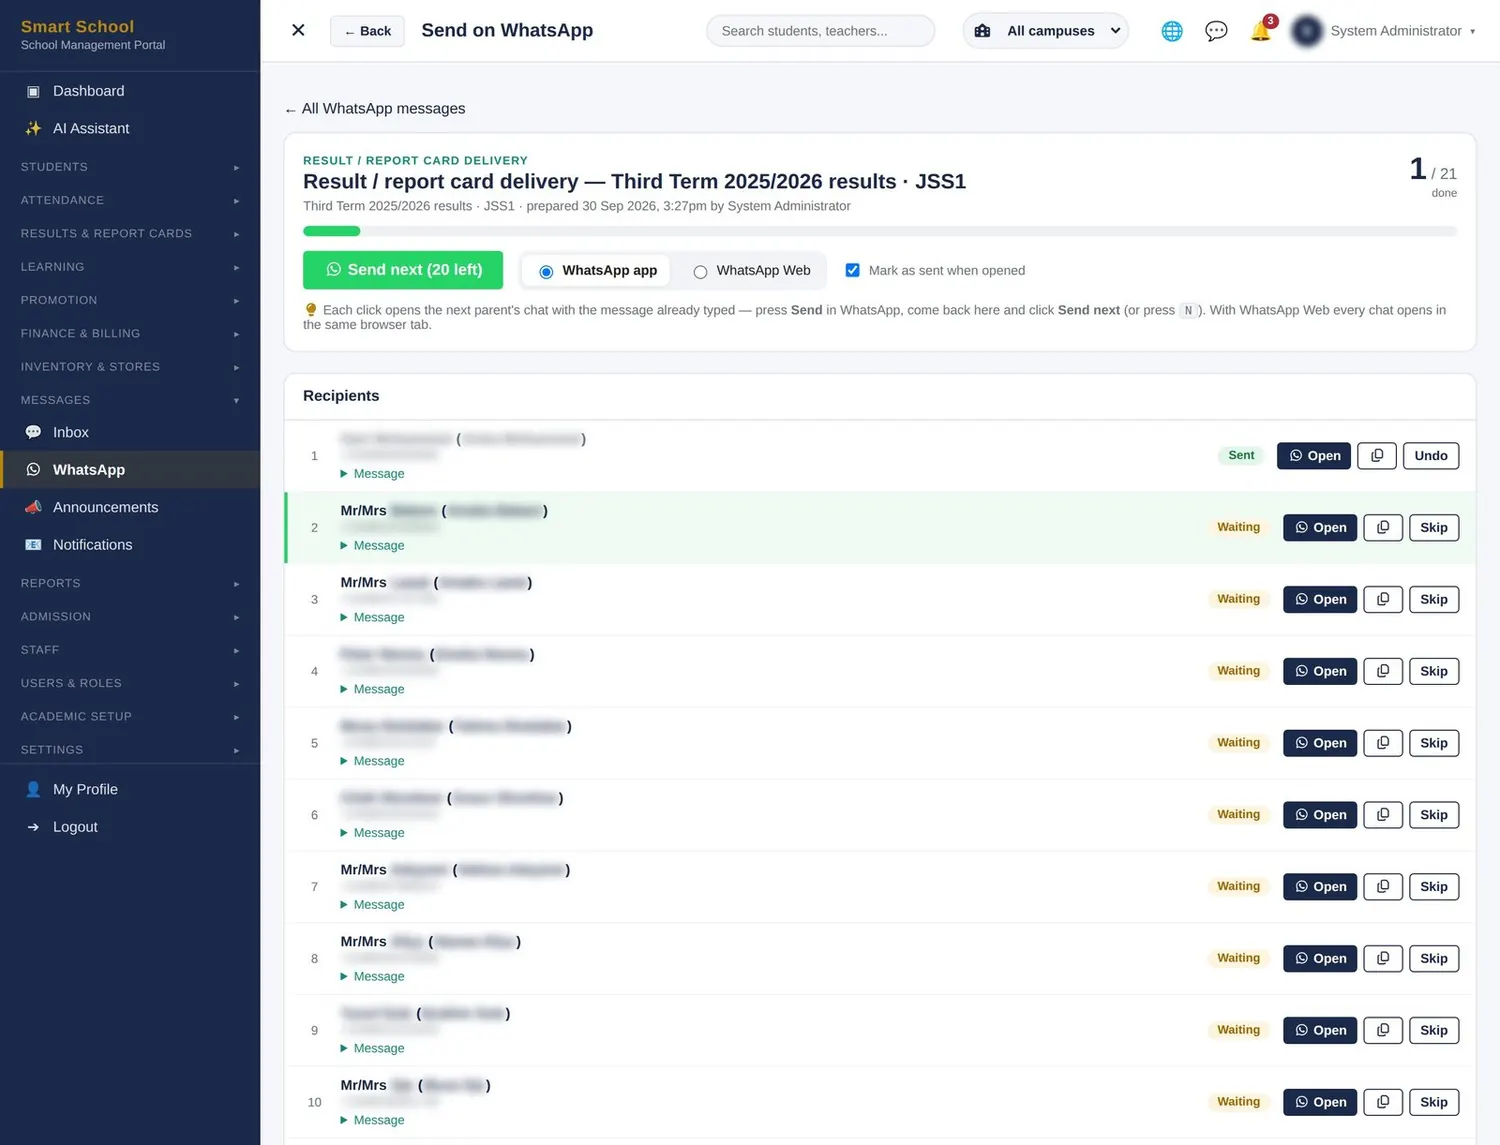
Task: Copy message for recipient row 2
Action: pos(1383,528)
